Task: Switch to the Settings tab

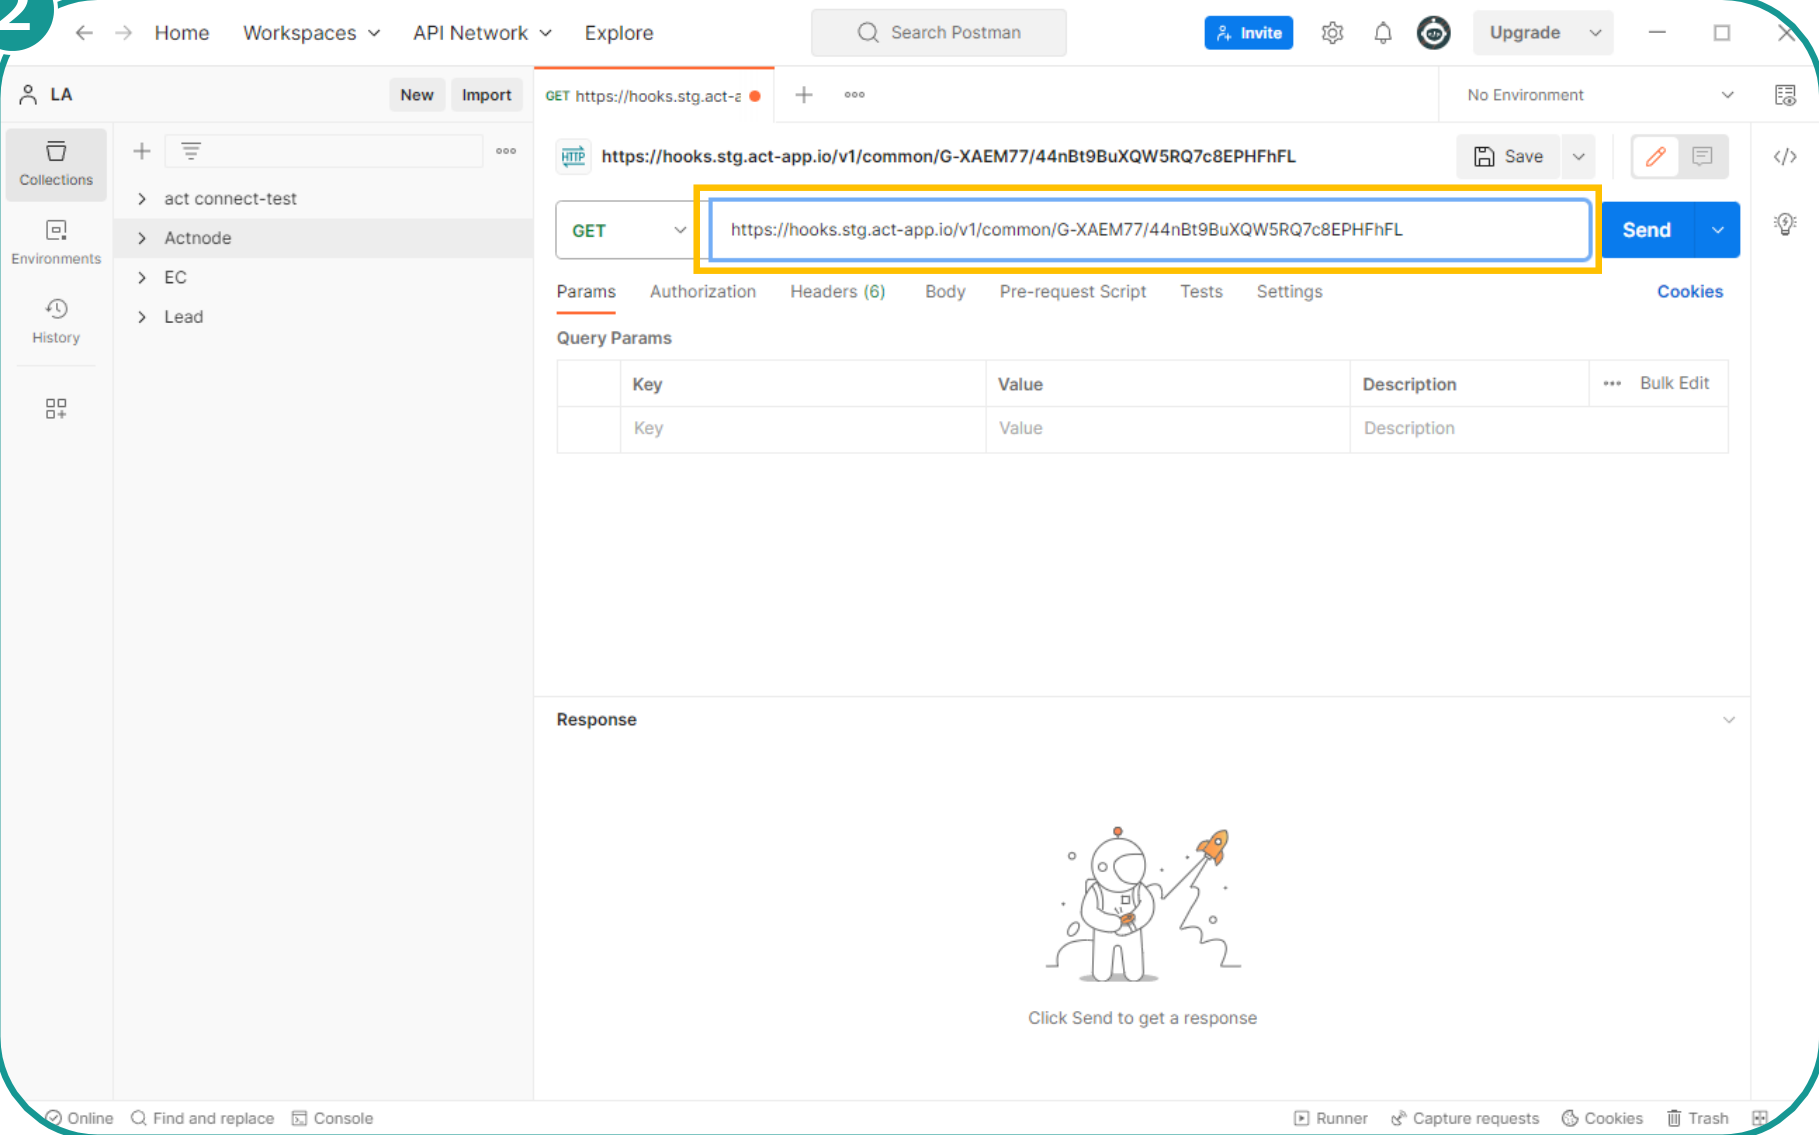Action: click(1289, 292)
